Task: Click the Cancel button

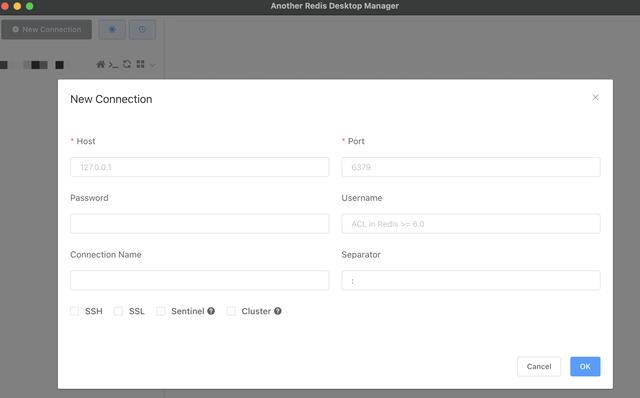Action: 539,367
